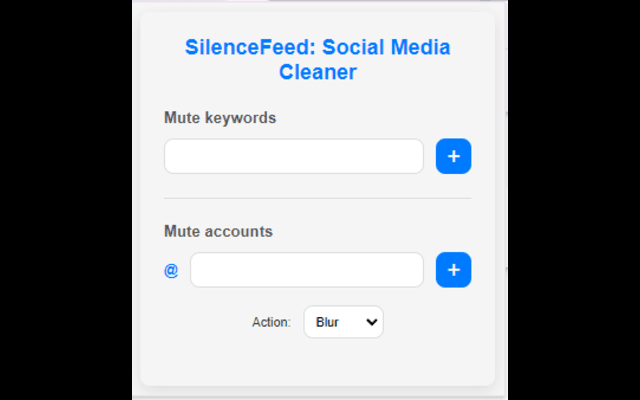Focus the Mute keywords text box

pyautogui.click(x=294, y=156)
